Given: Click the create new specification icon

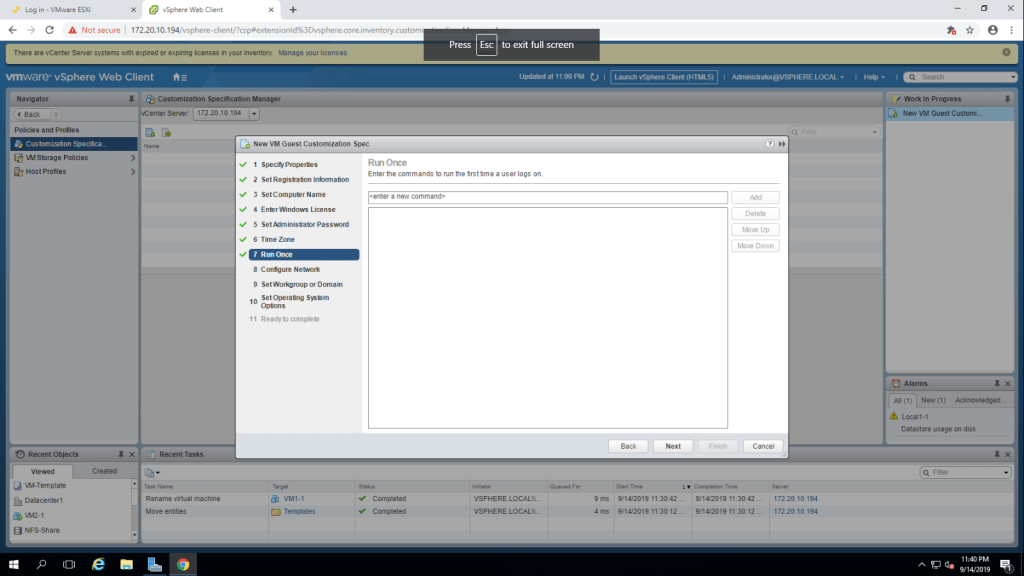Looking at the screenshot, I should [150, 131].
